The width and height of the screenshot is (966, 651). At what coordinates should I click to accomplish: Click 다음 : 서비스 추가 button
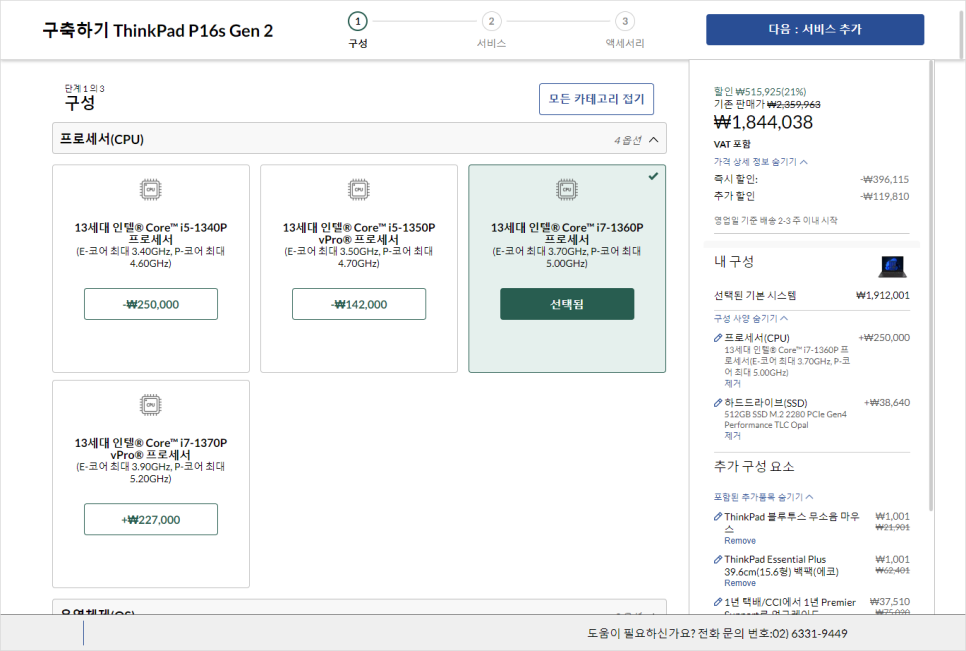point(814,30)
